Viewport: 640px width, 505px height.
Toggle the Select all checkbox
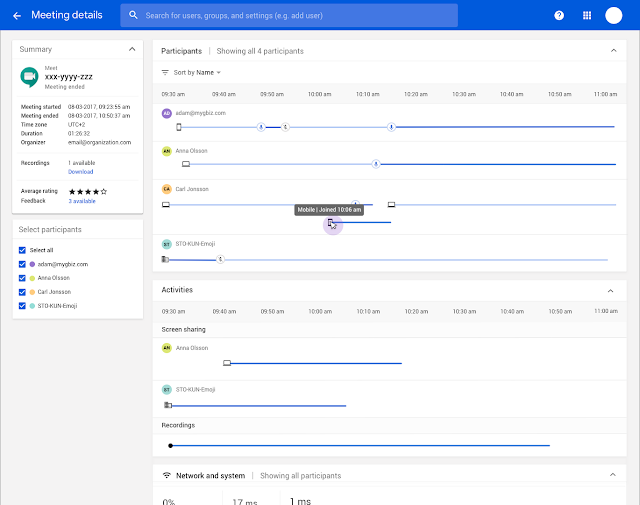23,250
